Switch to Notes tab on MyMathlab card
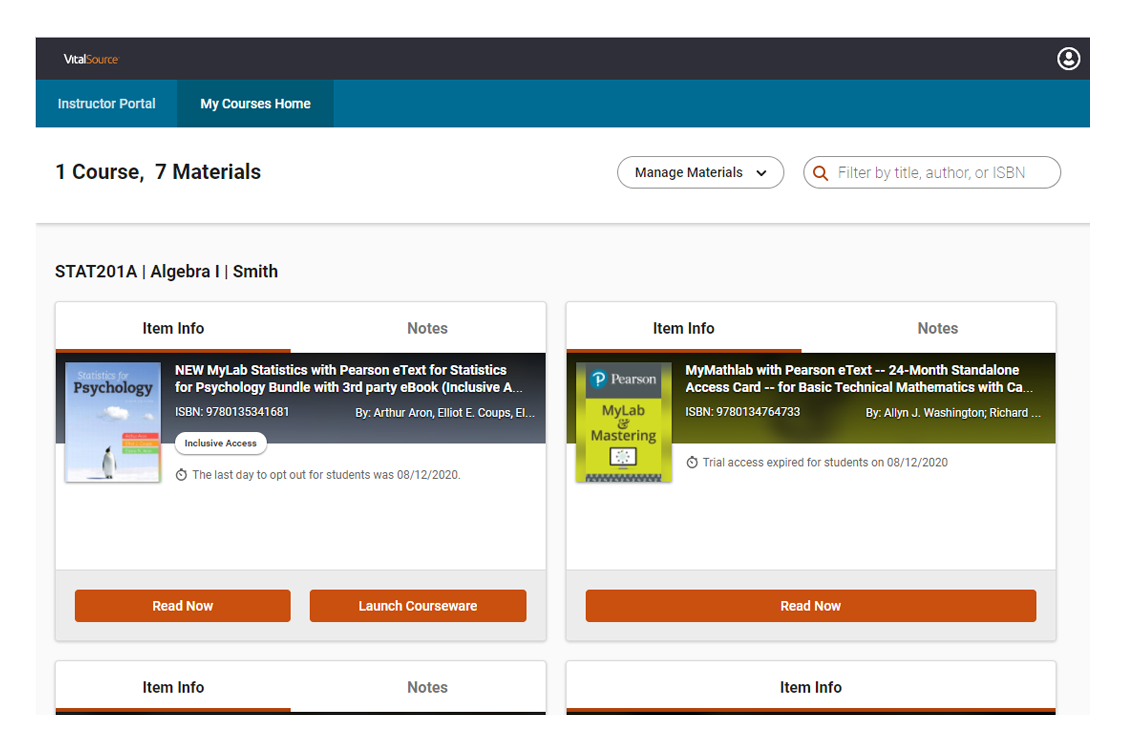Screen dimensions: 1125x750 (937, 328)
